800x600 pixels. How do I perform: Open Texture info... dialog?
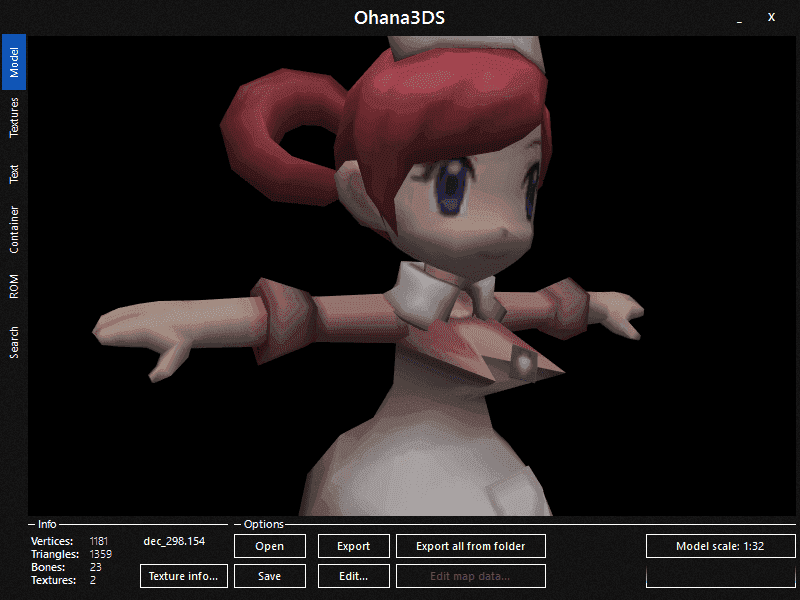[184, 576]
